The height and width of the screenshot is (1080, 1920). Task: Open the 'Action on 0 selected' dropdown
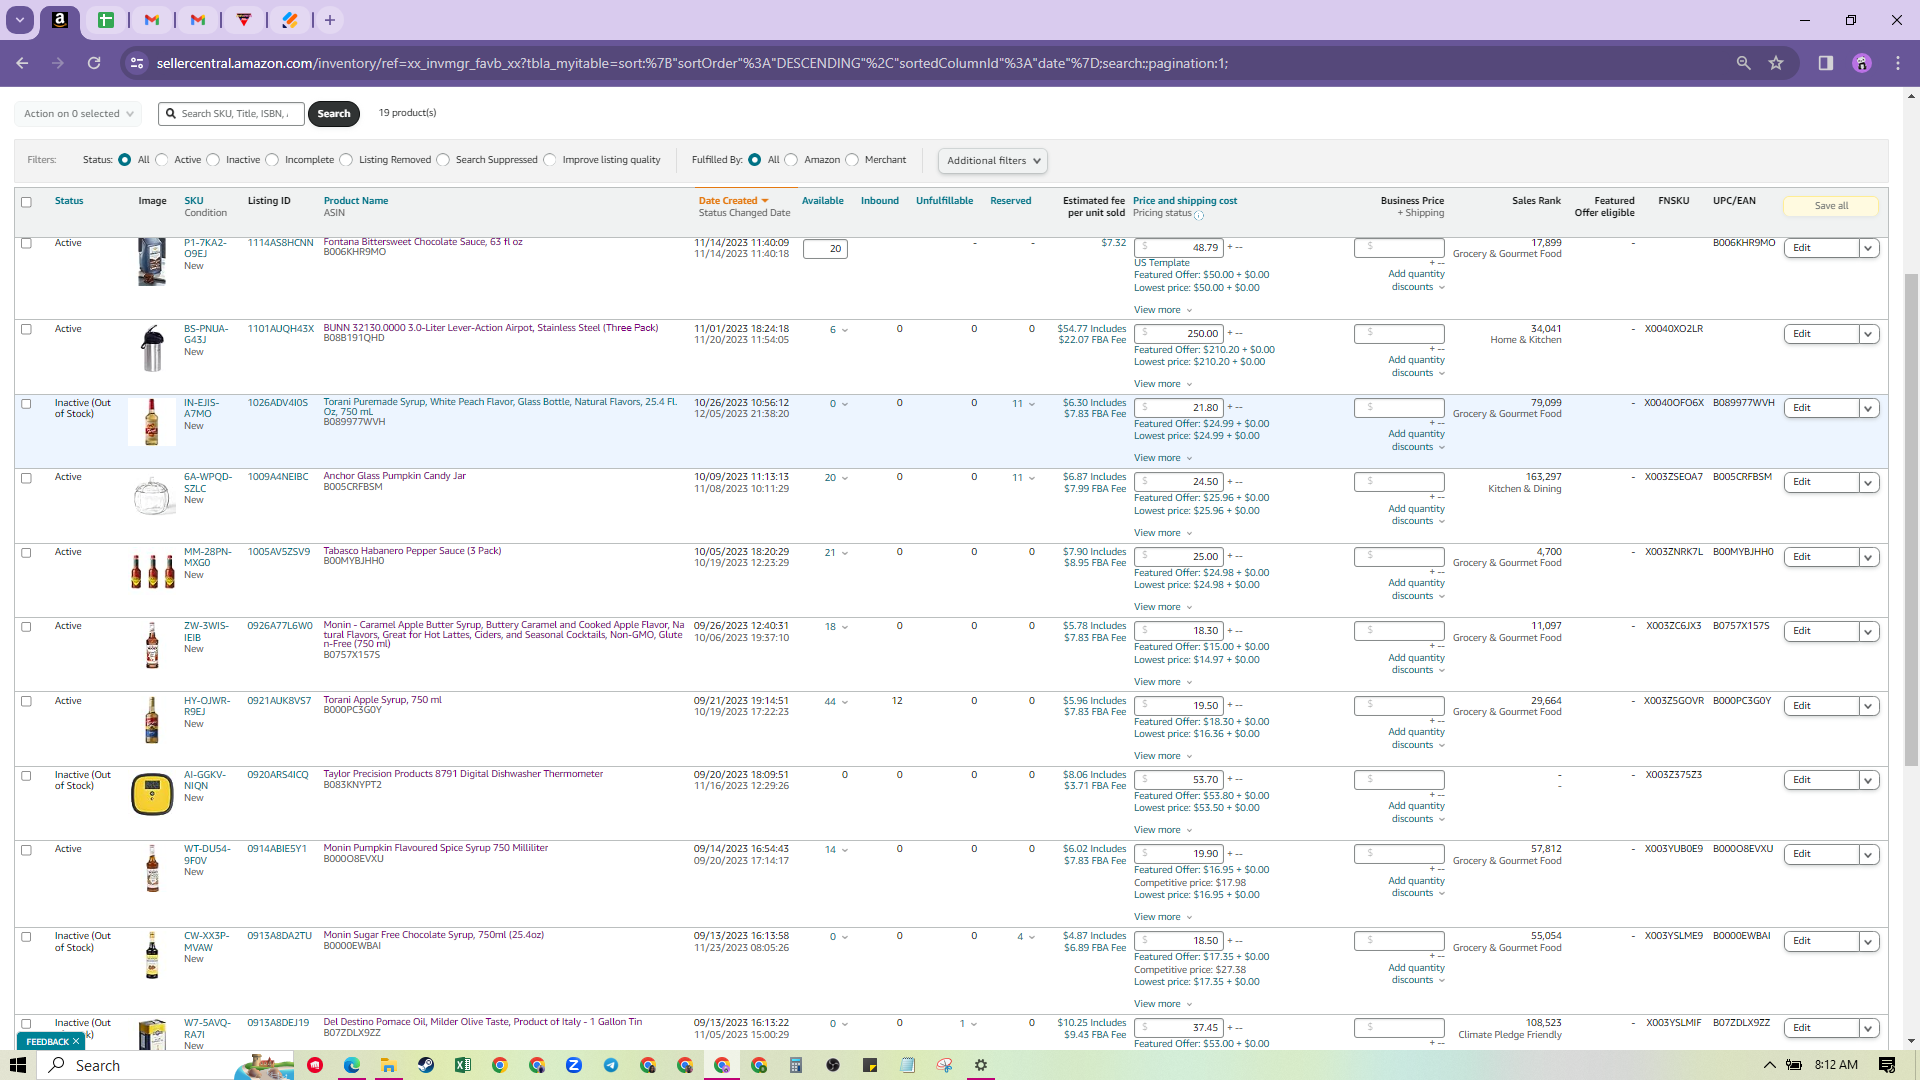(x=78, y=114)
